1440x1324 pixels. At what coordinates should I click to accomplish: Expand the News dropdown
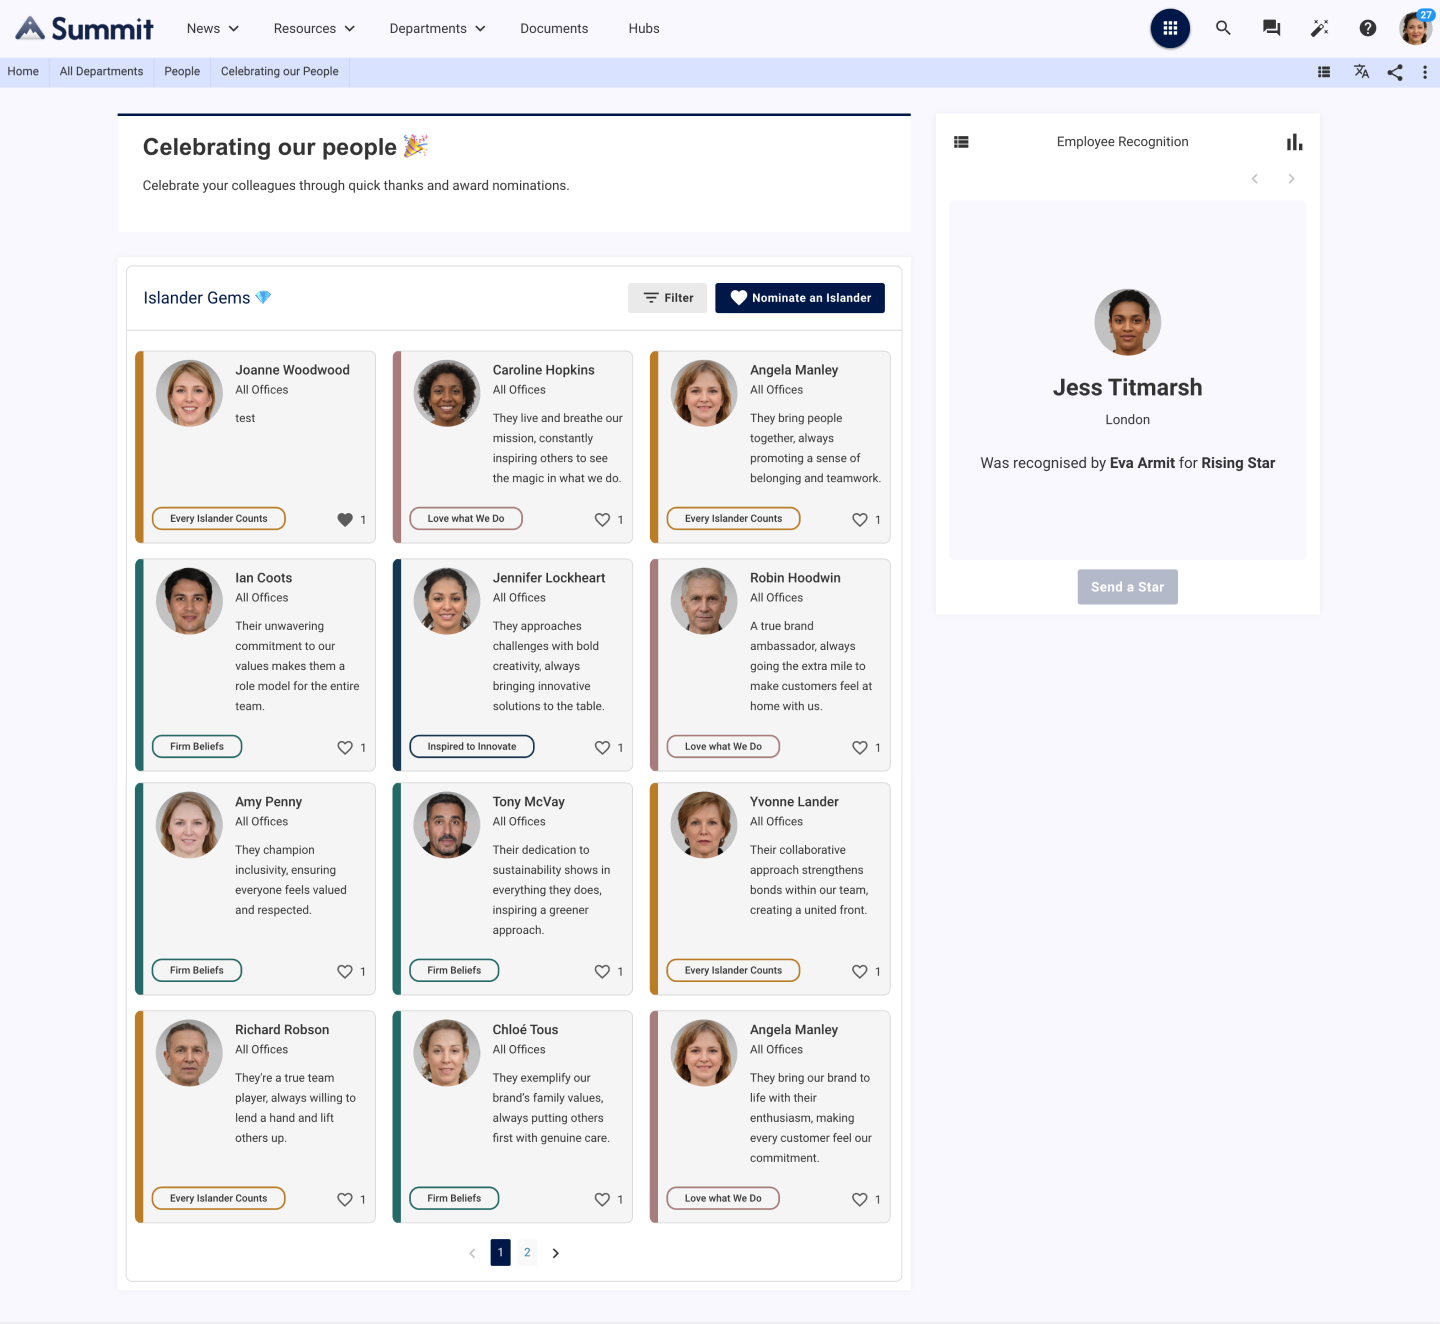click(x=211, y=28)
